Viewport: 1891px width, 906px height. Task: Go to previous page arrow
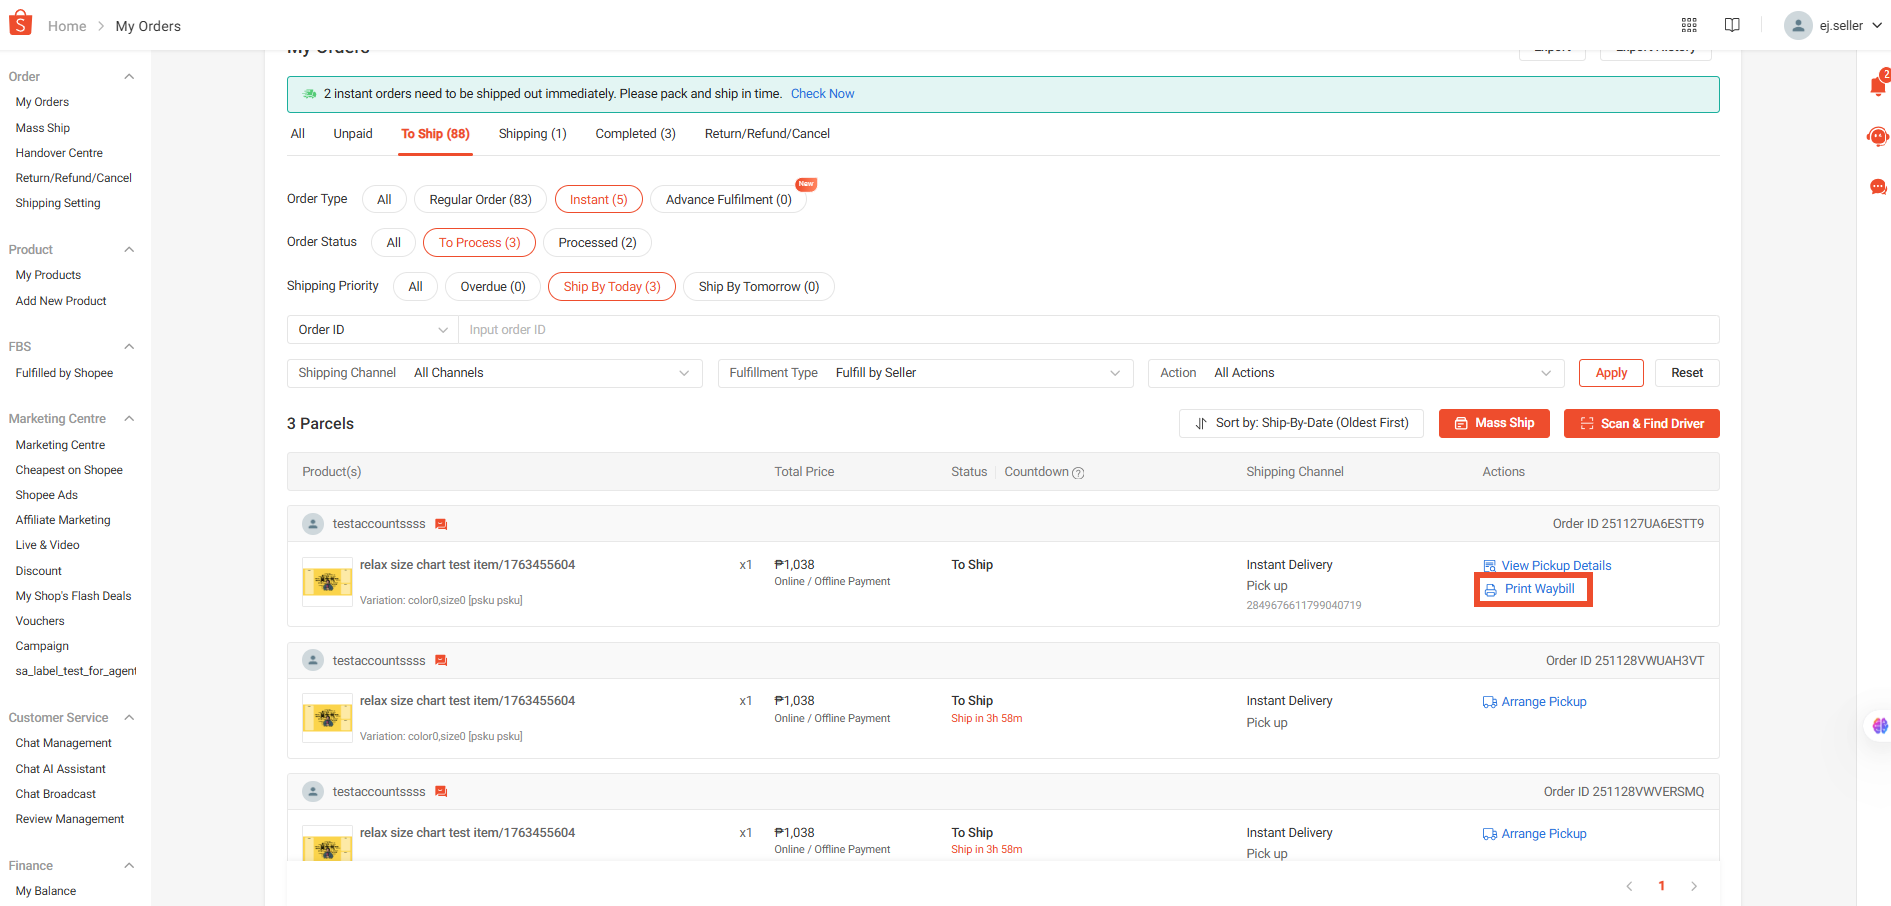click(x=1629, y=886)
